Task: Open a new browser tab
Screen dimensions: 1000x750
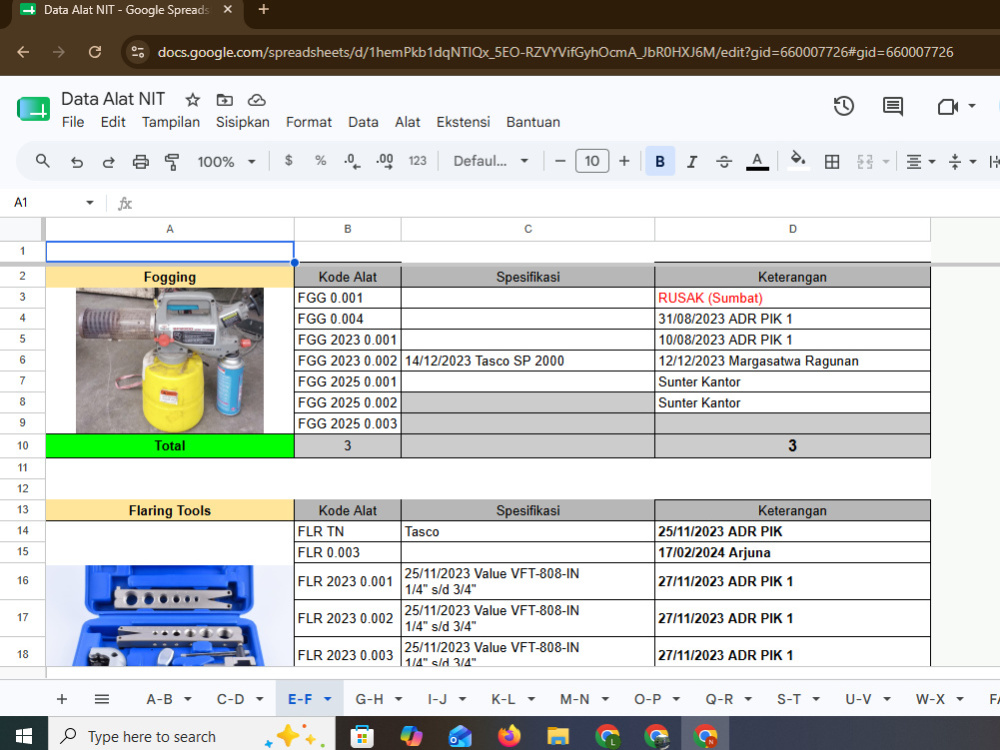Action: click(263, 10)
